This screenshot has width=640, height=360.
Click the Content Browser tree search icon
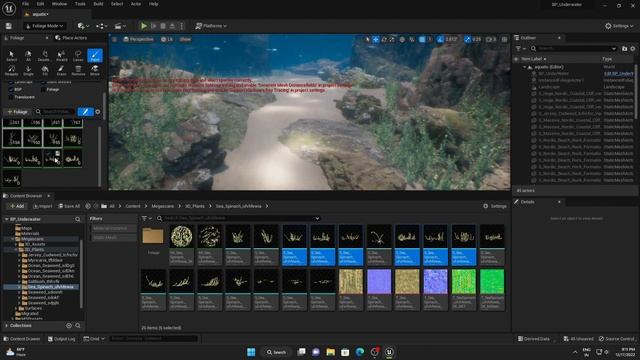point(78,219)
